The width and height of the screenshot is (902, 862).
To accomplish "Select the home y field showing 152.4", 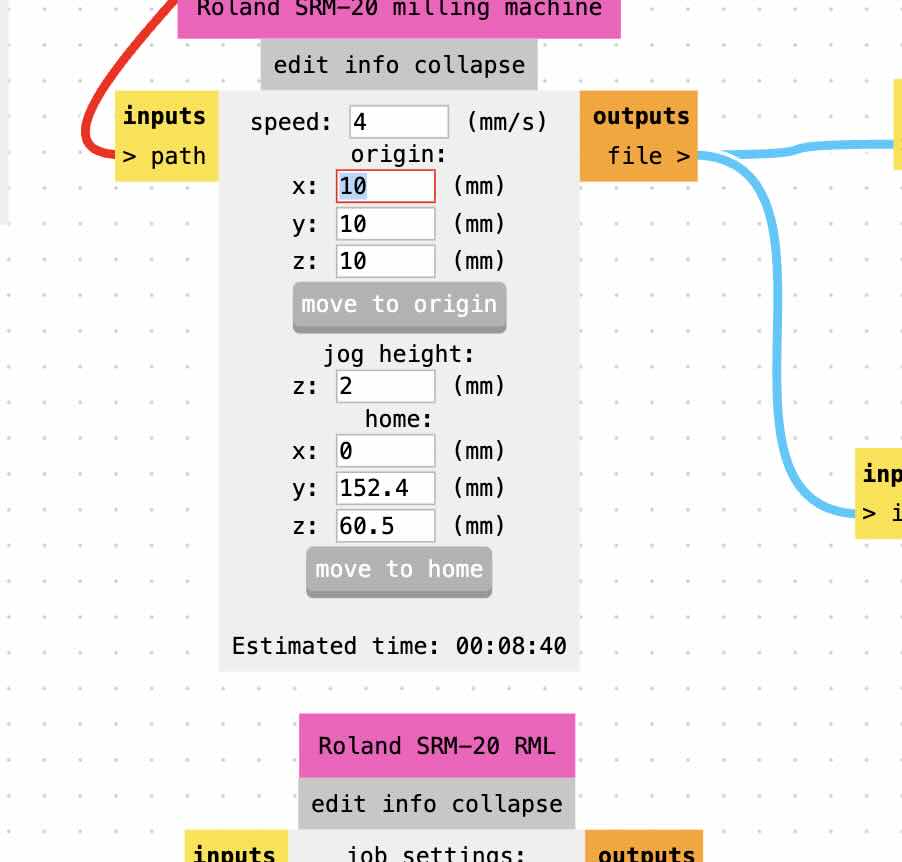I will [385, 487].
